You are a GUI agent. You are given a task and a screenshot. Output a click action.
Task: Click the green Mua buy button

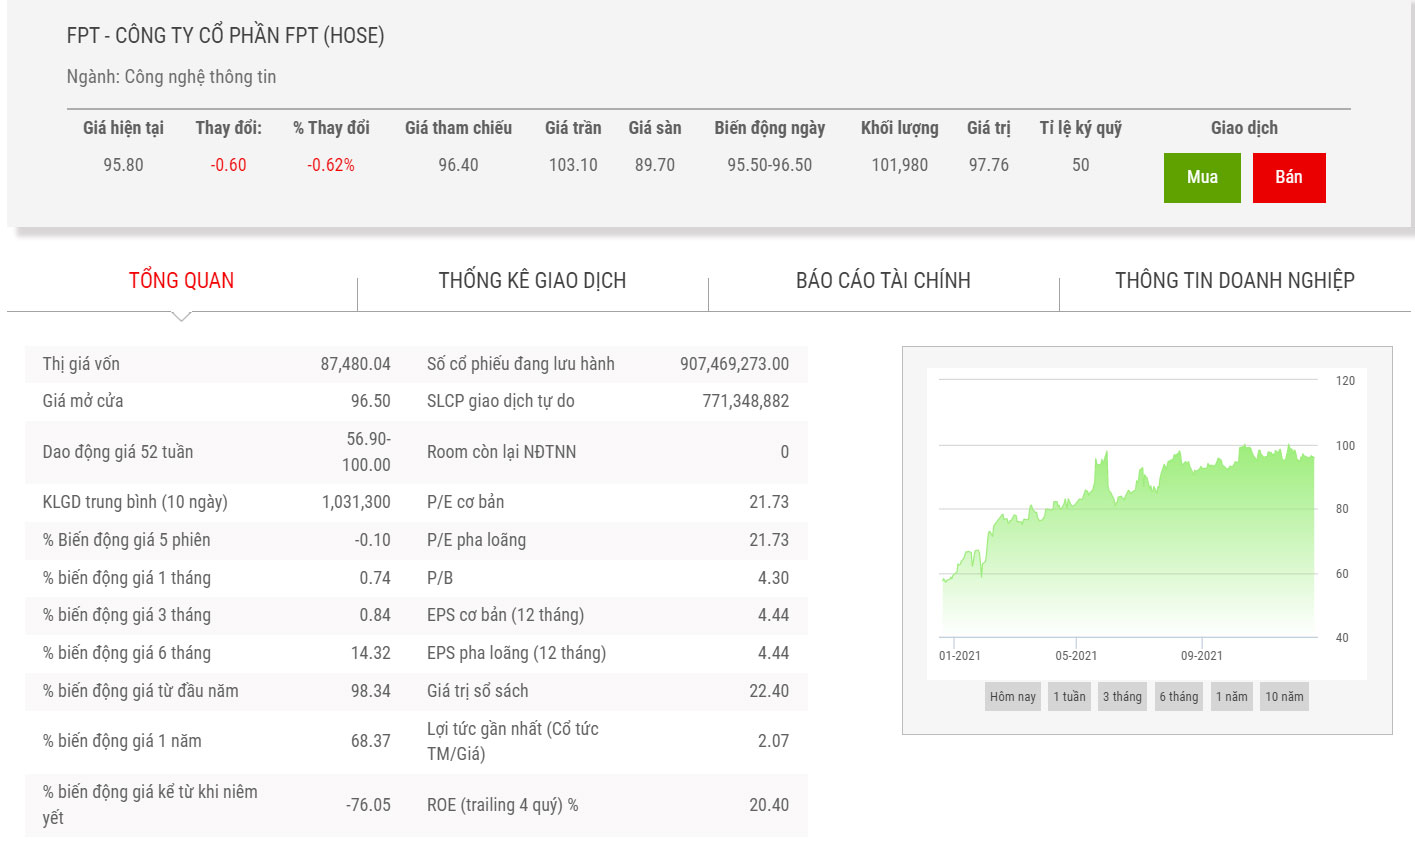pos(1201,178)
